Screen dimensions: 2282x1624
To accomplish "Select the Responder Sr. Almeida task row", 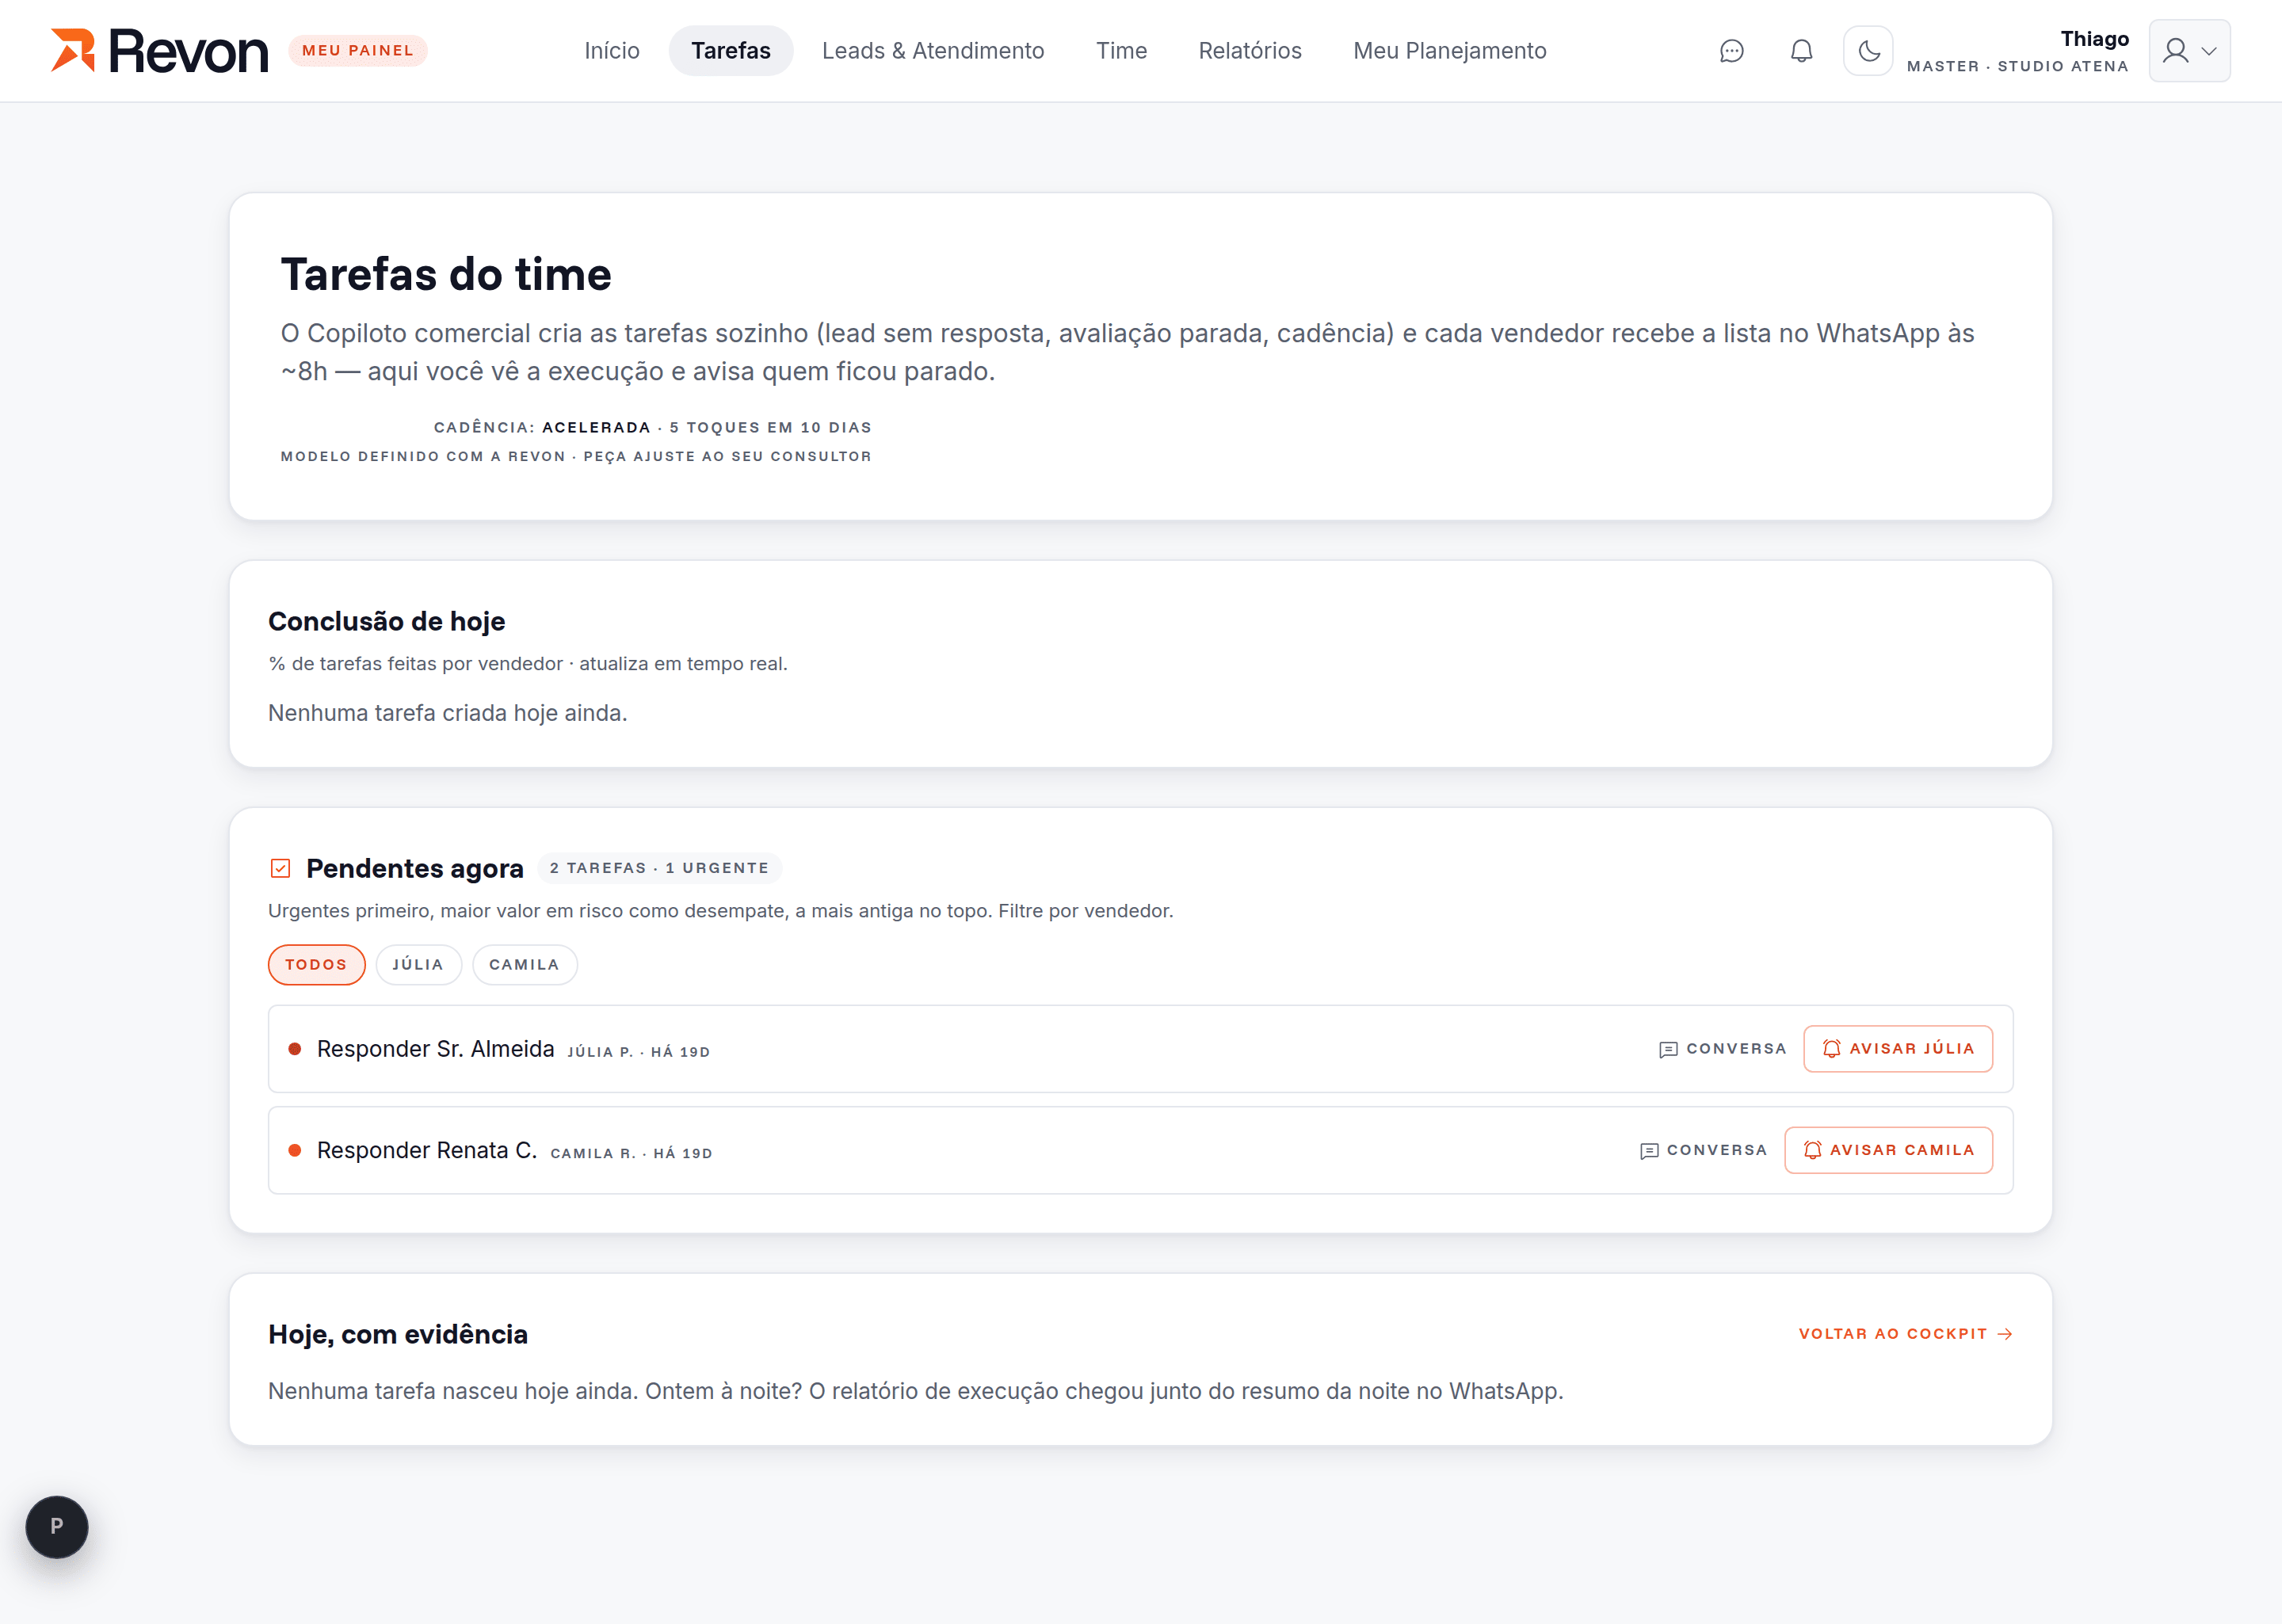I will click(x=1140, y=1049).
